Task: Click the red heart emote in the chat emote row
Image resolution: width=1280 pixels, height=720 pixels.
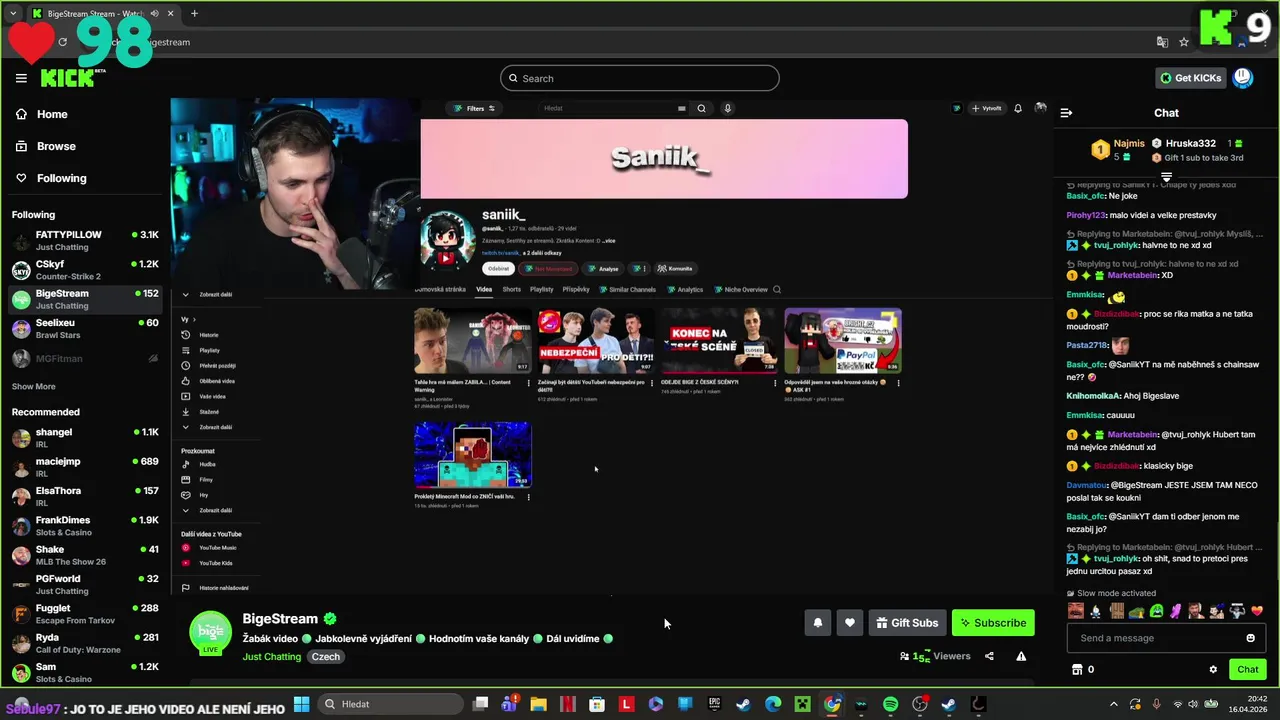Action: pyautogui.click(x=1258, y=611)
